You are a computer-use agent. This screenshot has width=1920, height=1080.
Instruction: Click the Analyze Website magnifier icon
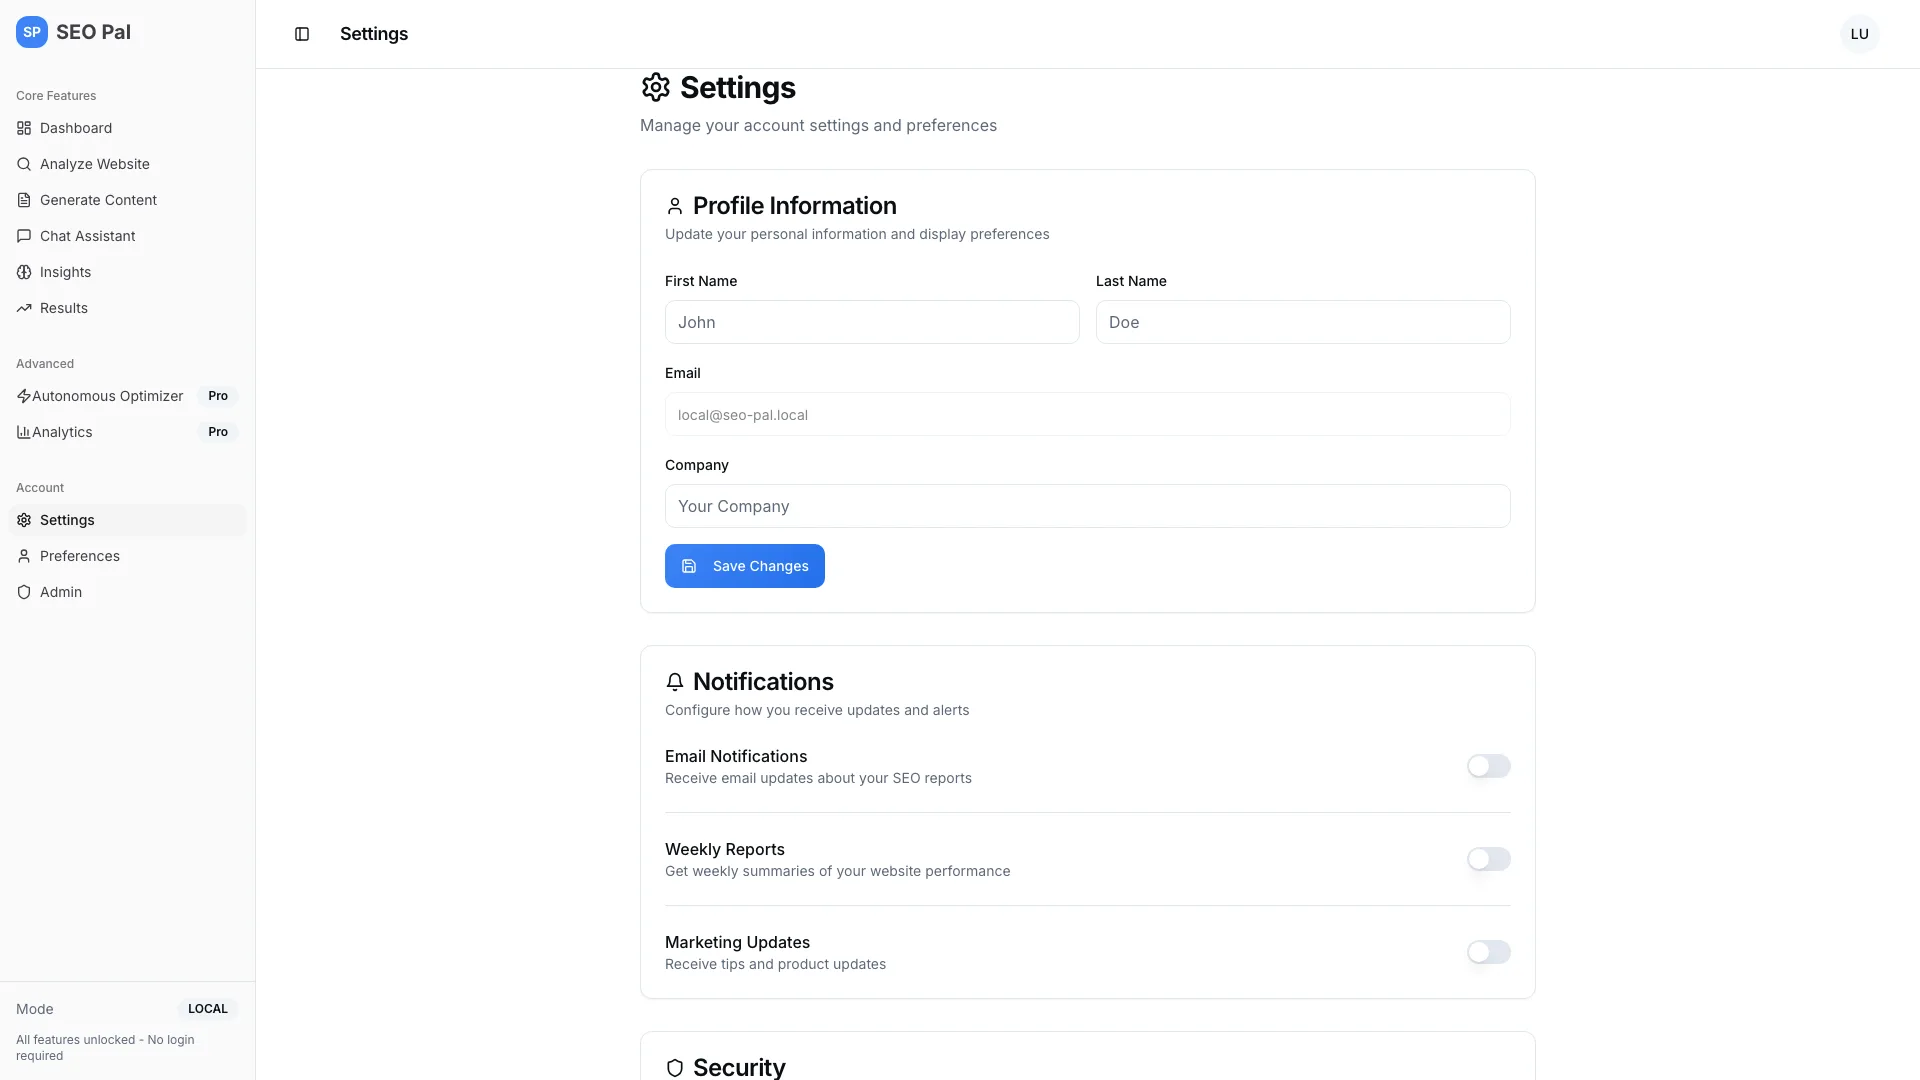pyautogui.click(x=24, y=164)
